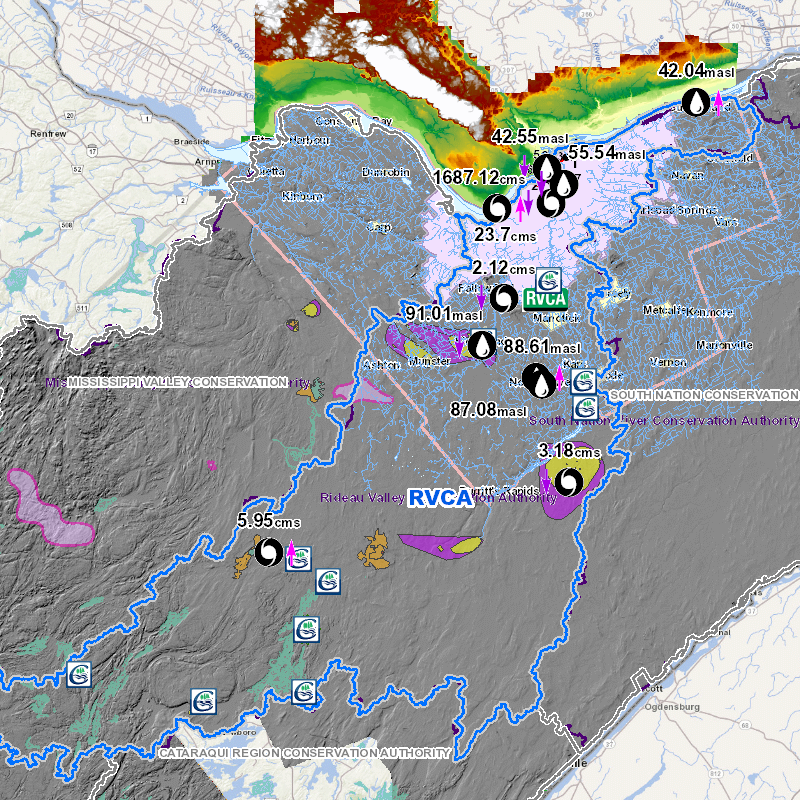This screenshot has height=800, width=800.
Task: Click the westernmost conservation area icon on boundary
Action: 79,675
